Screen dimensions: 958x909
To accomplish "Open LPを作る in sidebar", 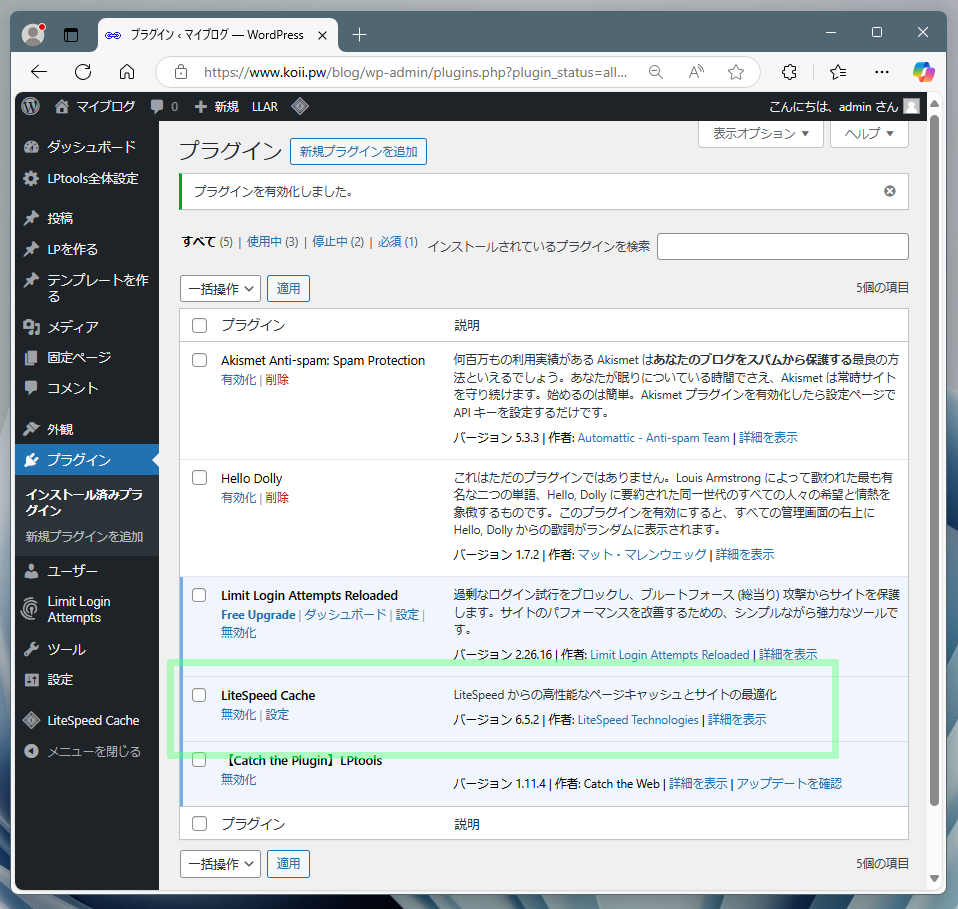I will (x=87, y=249).
